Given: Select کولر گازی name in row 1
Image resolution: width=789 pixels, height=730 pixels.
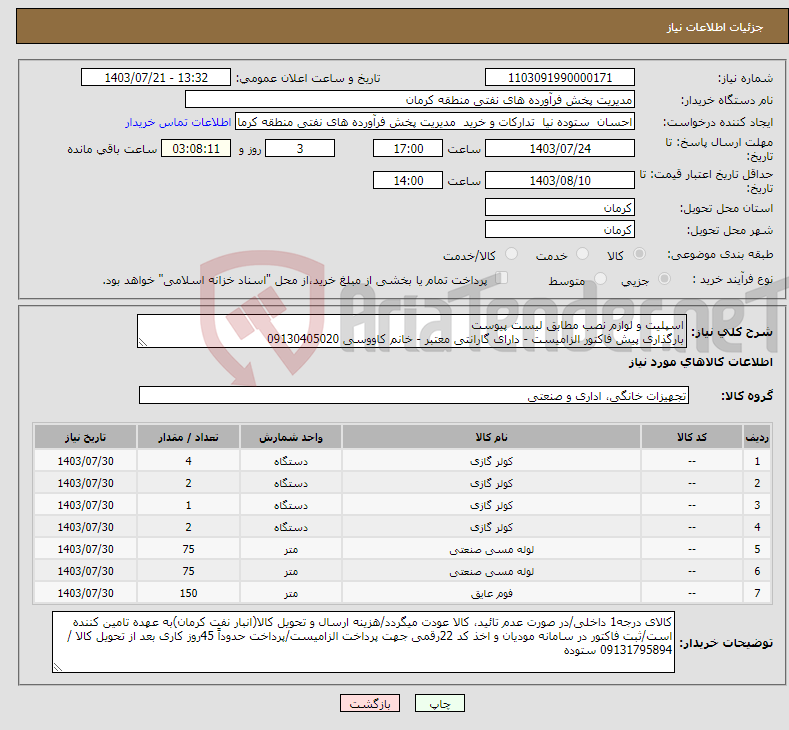Looking at the screenshot, I should (491, 461).
